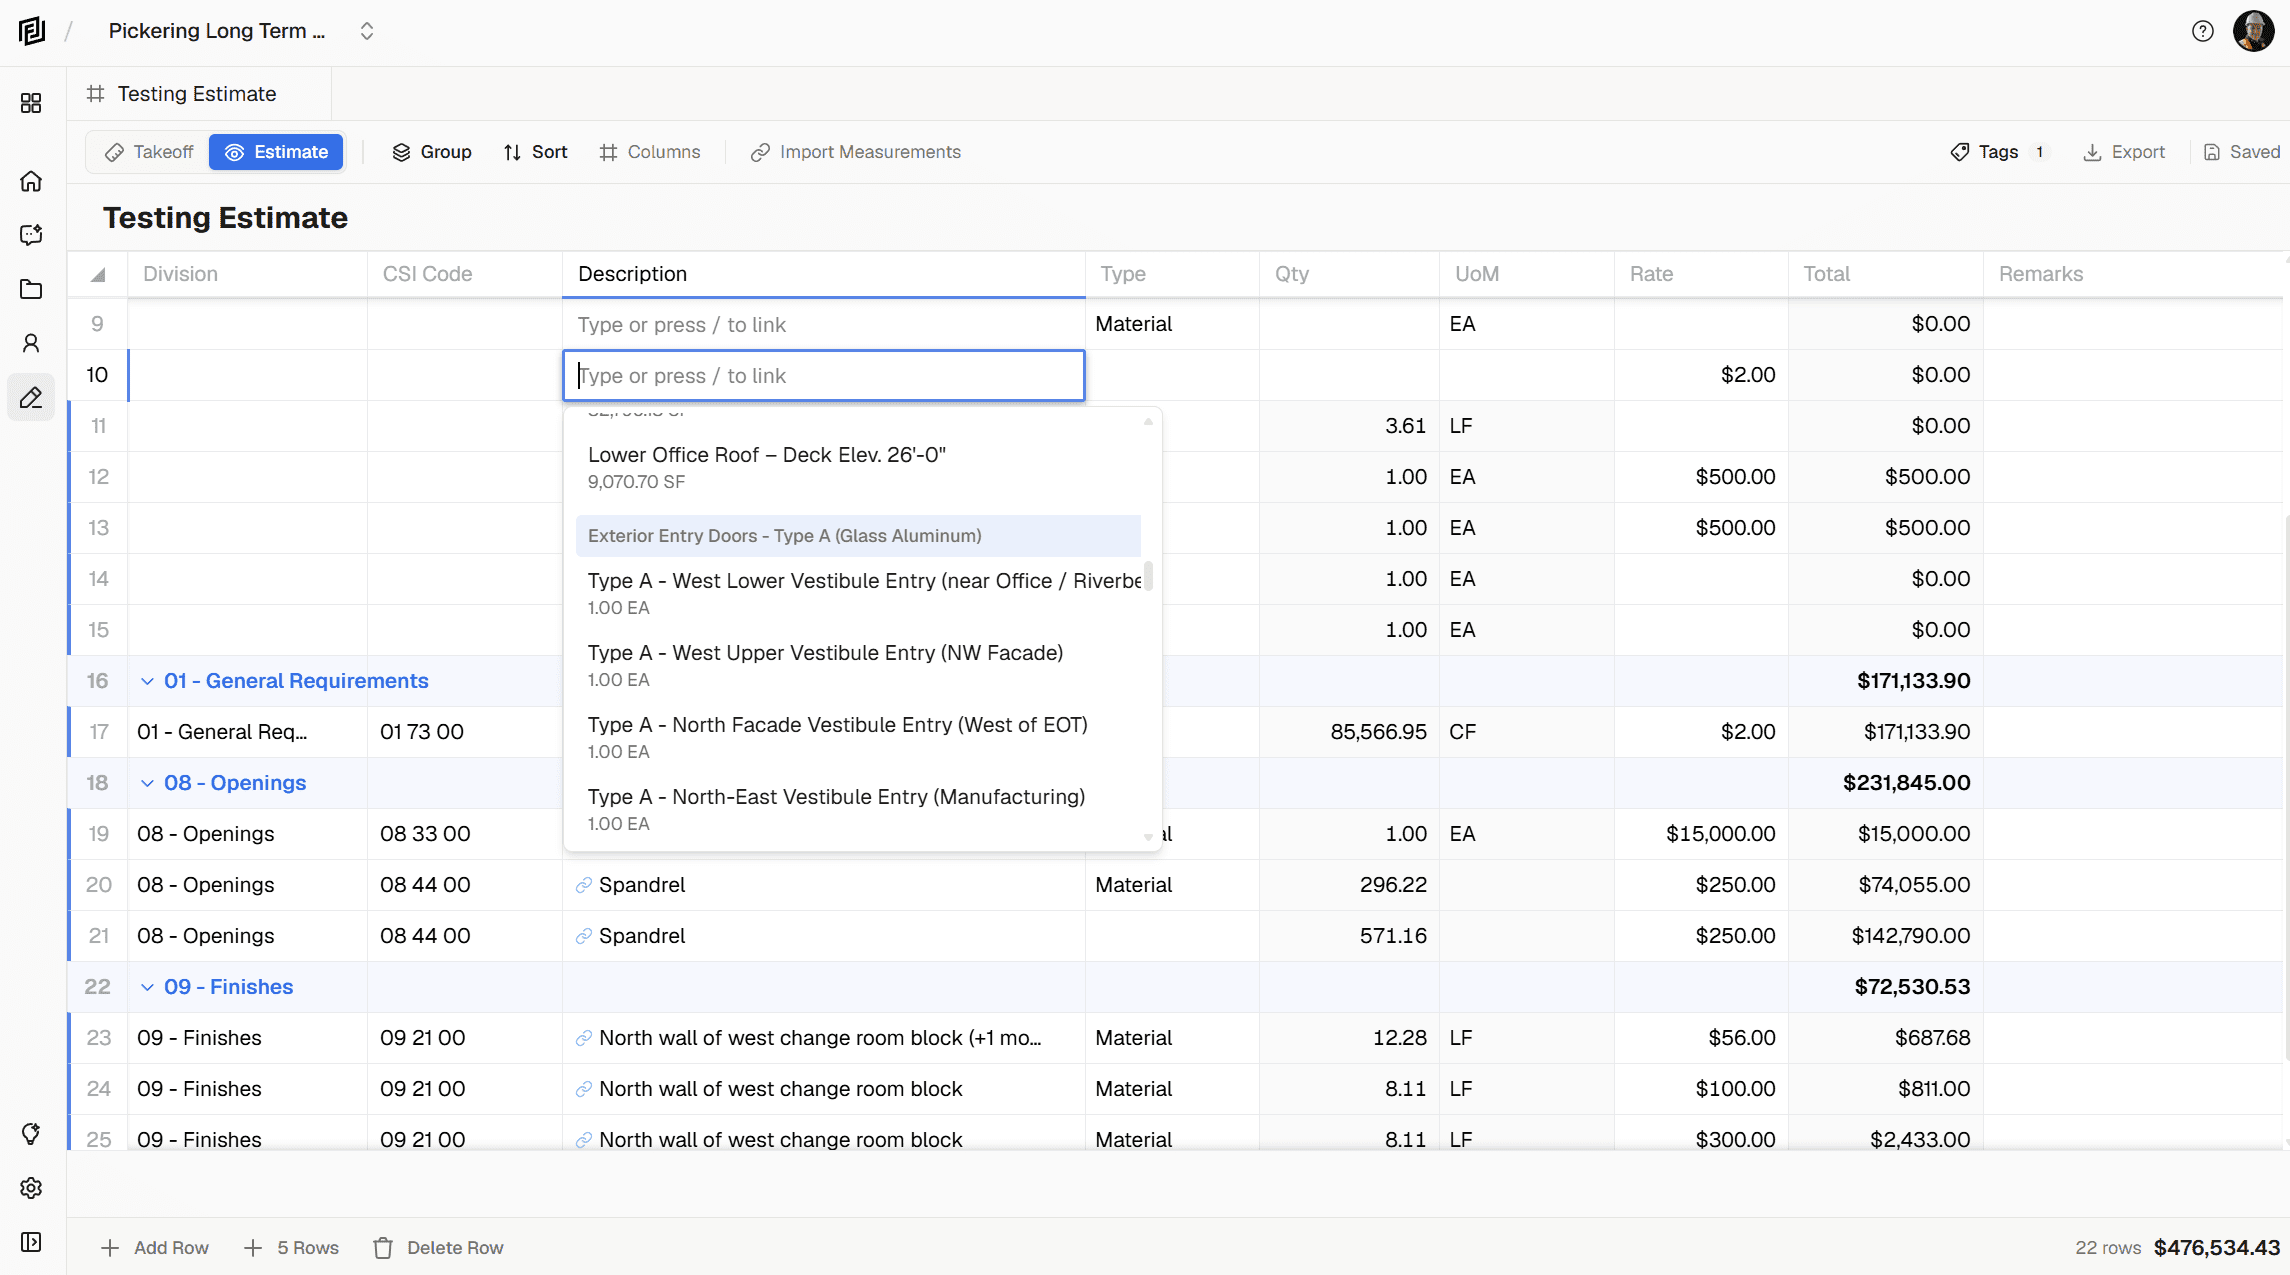Open the folder icon in sidebar
Viewport: 2290px width, 1275px height.
31,289
